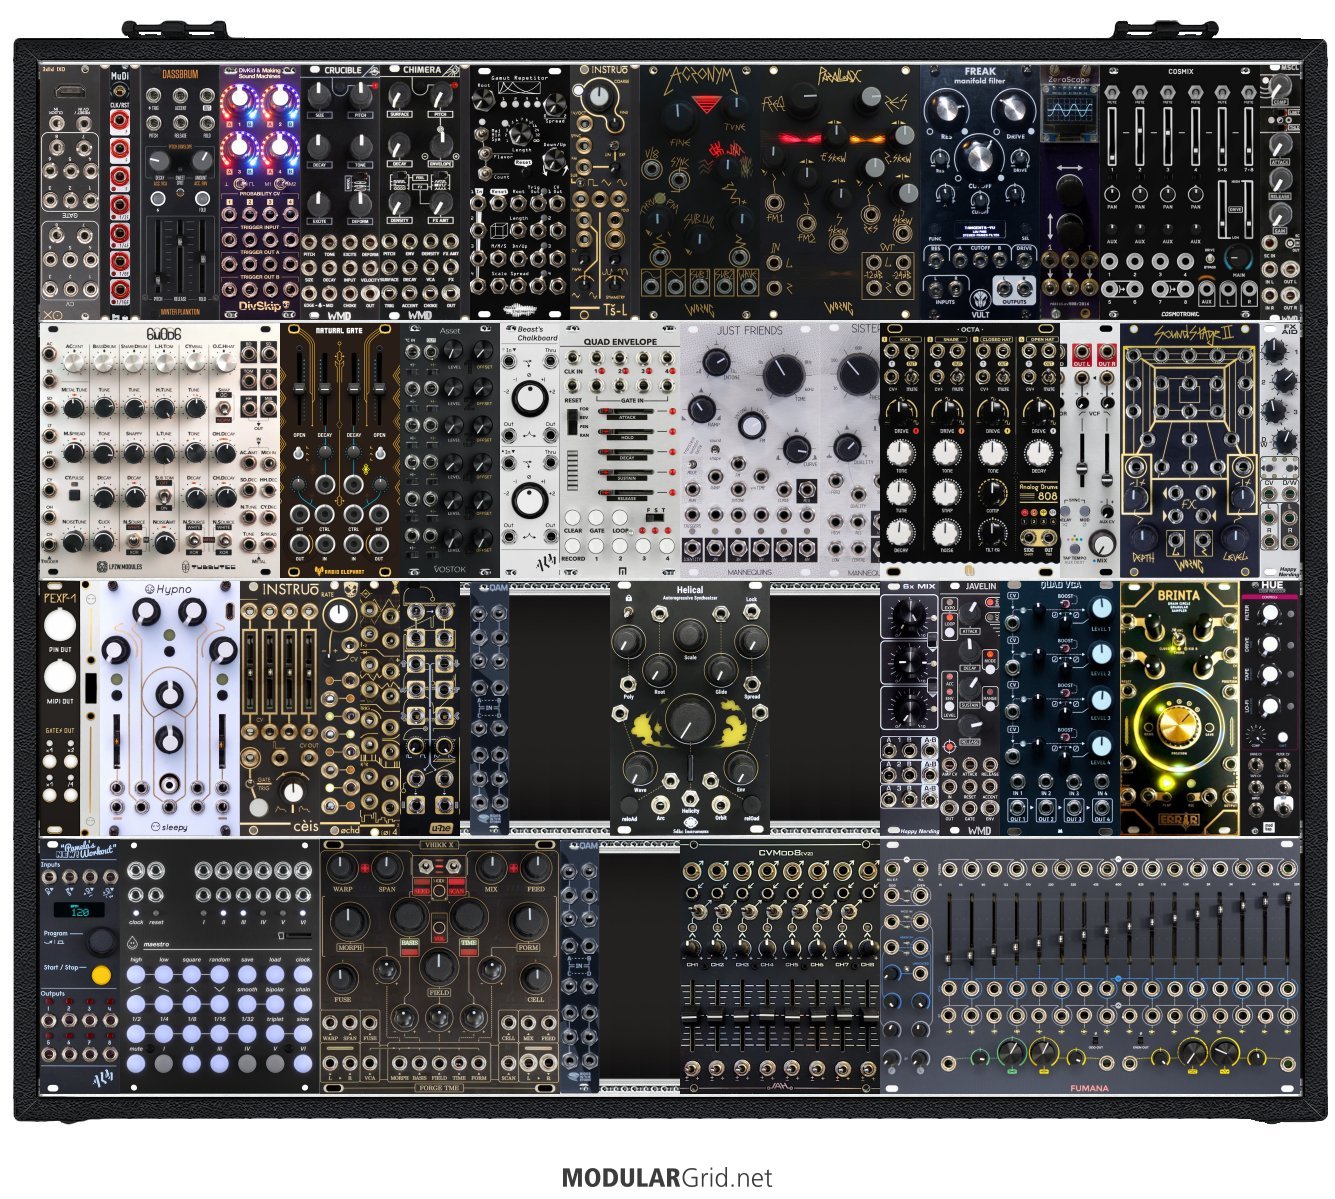
Task: Select the Gamut Repetitor module
Action: pos(520,191)
